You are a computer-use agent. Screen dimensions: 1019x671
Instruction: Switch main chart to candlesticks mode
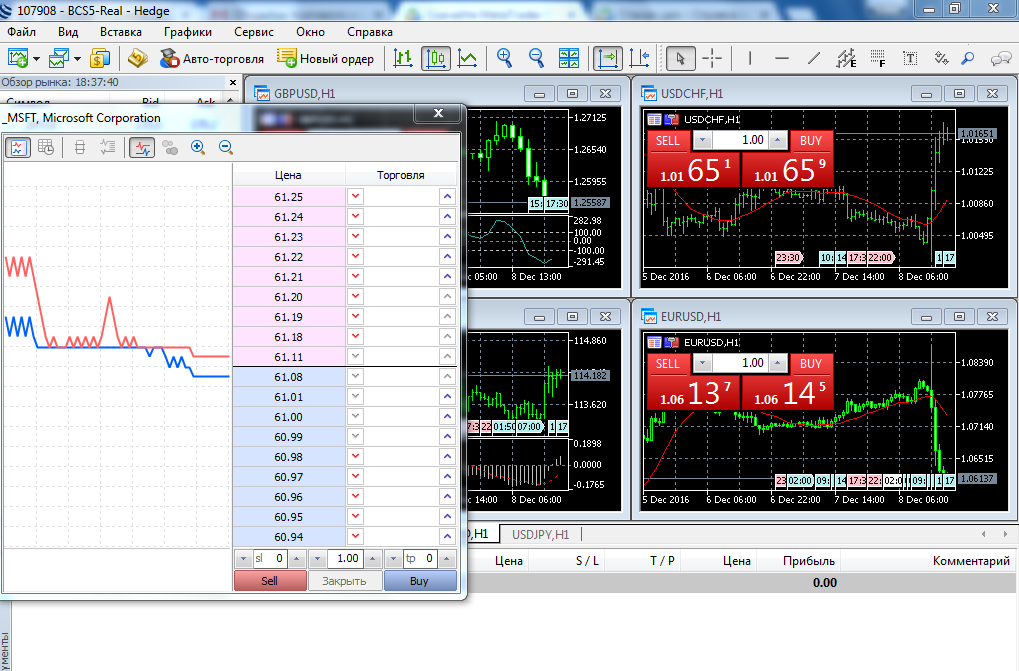click(x=435, y=58)
